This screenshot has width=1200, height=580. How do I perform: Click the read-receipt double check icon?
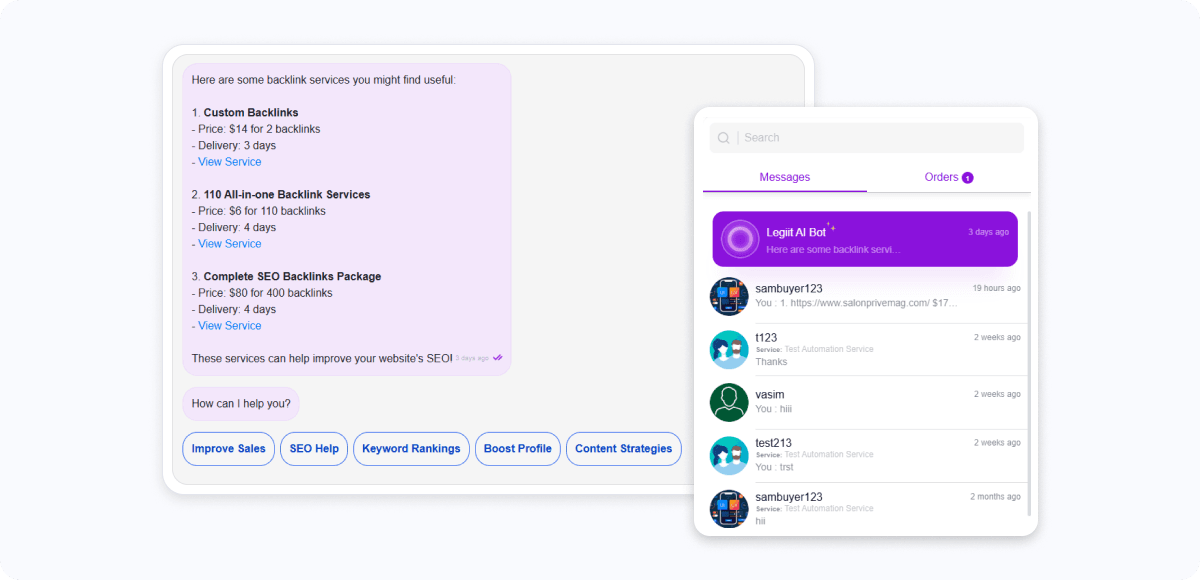[x=497, y=357]
